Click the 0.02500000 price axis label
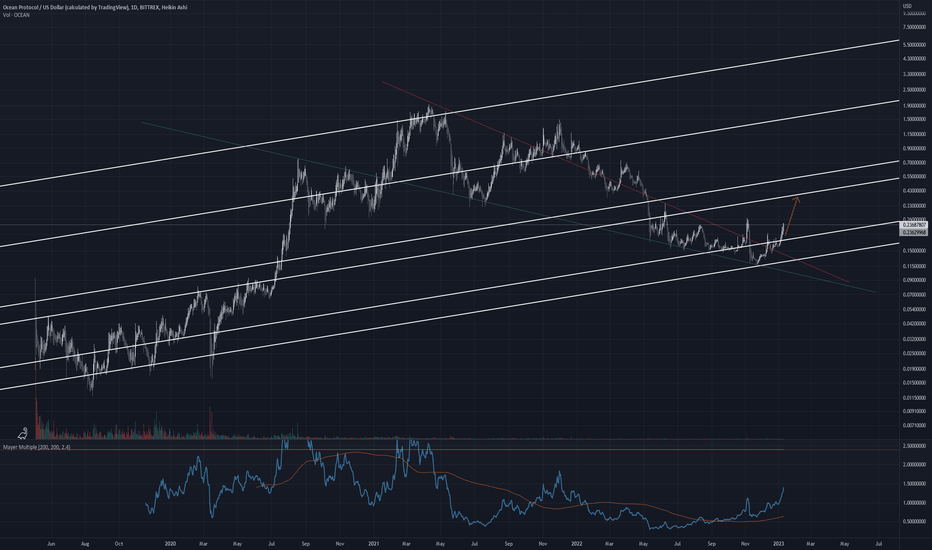This screenshot has width=932, height=550. [x=914, y=354]
